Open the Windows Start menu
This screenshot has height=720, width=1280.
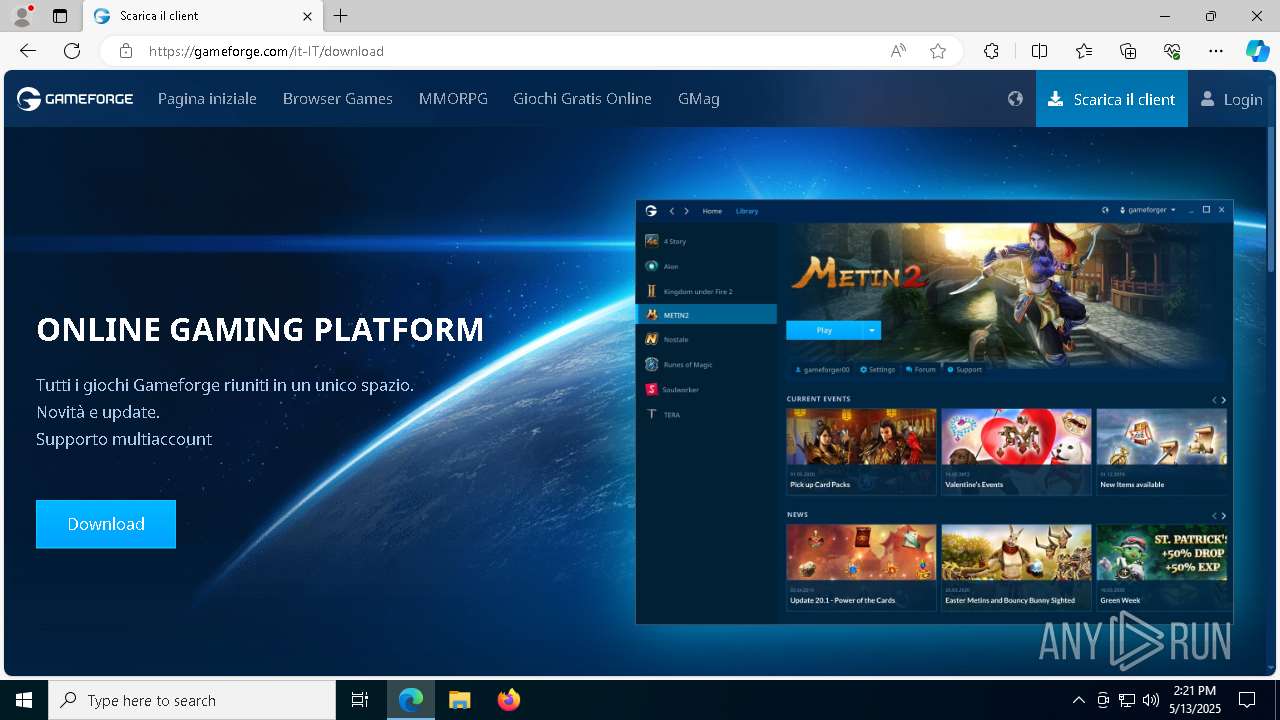24,700
